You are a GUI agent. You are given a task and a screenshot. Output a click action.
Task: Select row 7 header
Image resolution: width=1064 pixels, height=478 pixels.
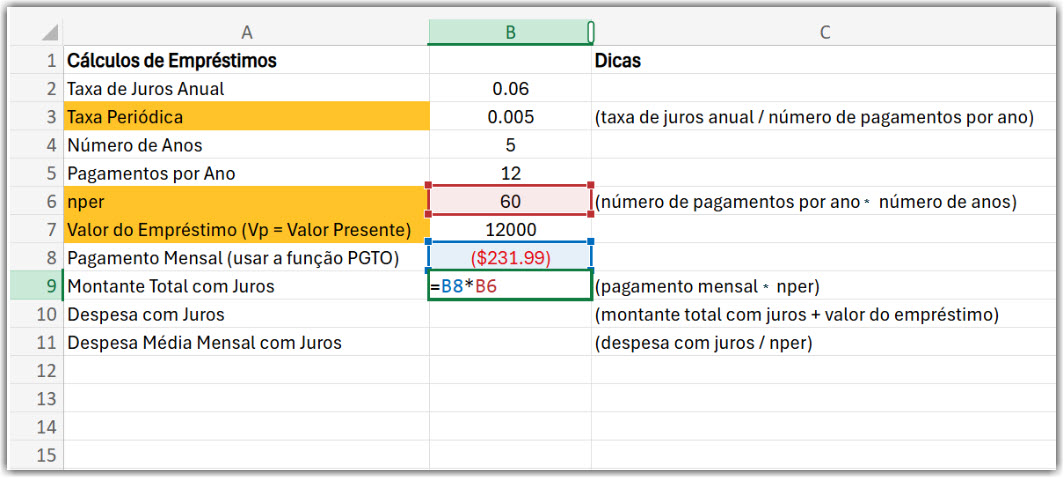click(x=35, y=229)
